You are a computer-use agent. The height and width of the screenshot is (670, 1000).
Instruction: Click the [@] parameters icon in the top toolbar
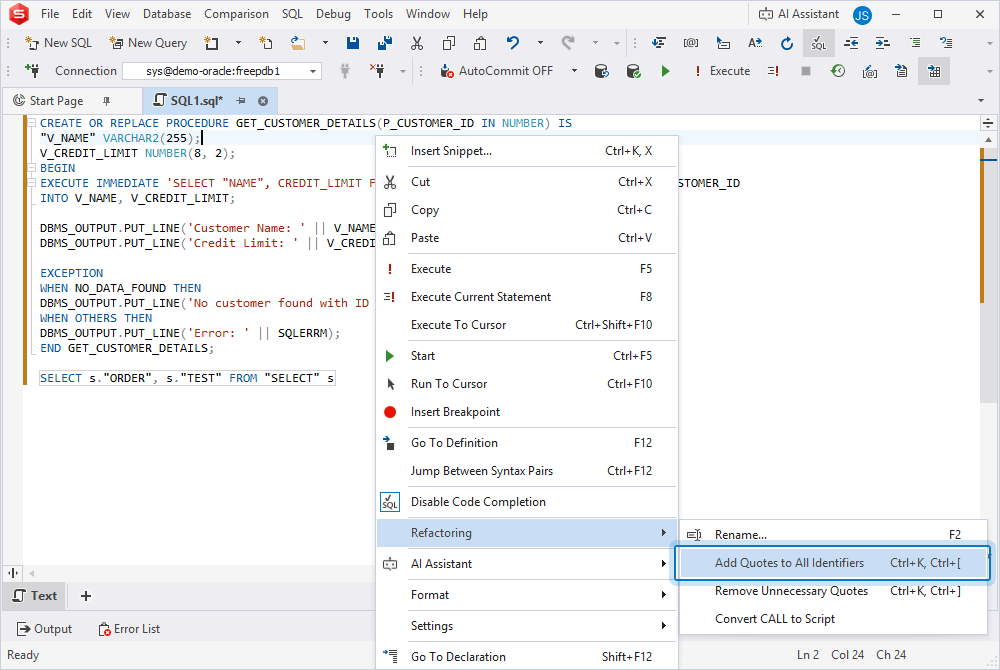coord(691,43)
